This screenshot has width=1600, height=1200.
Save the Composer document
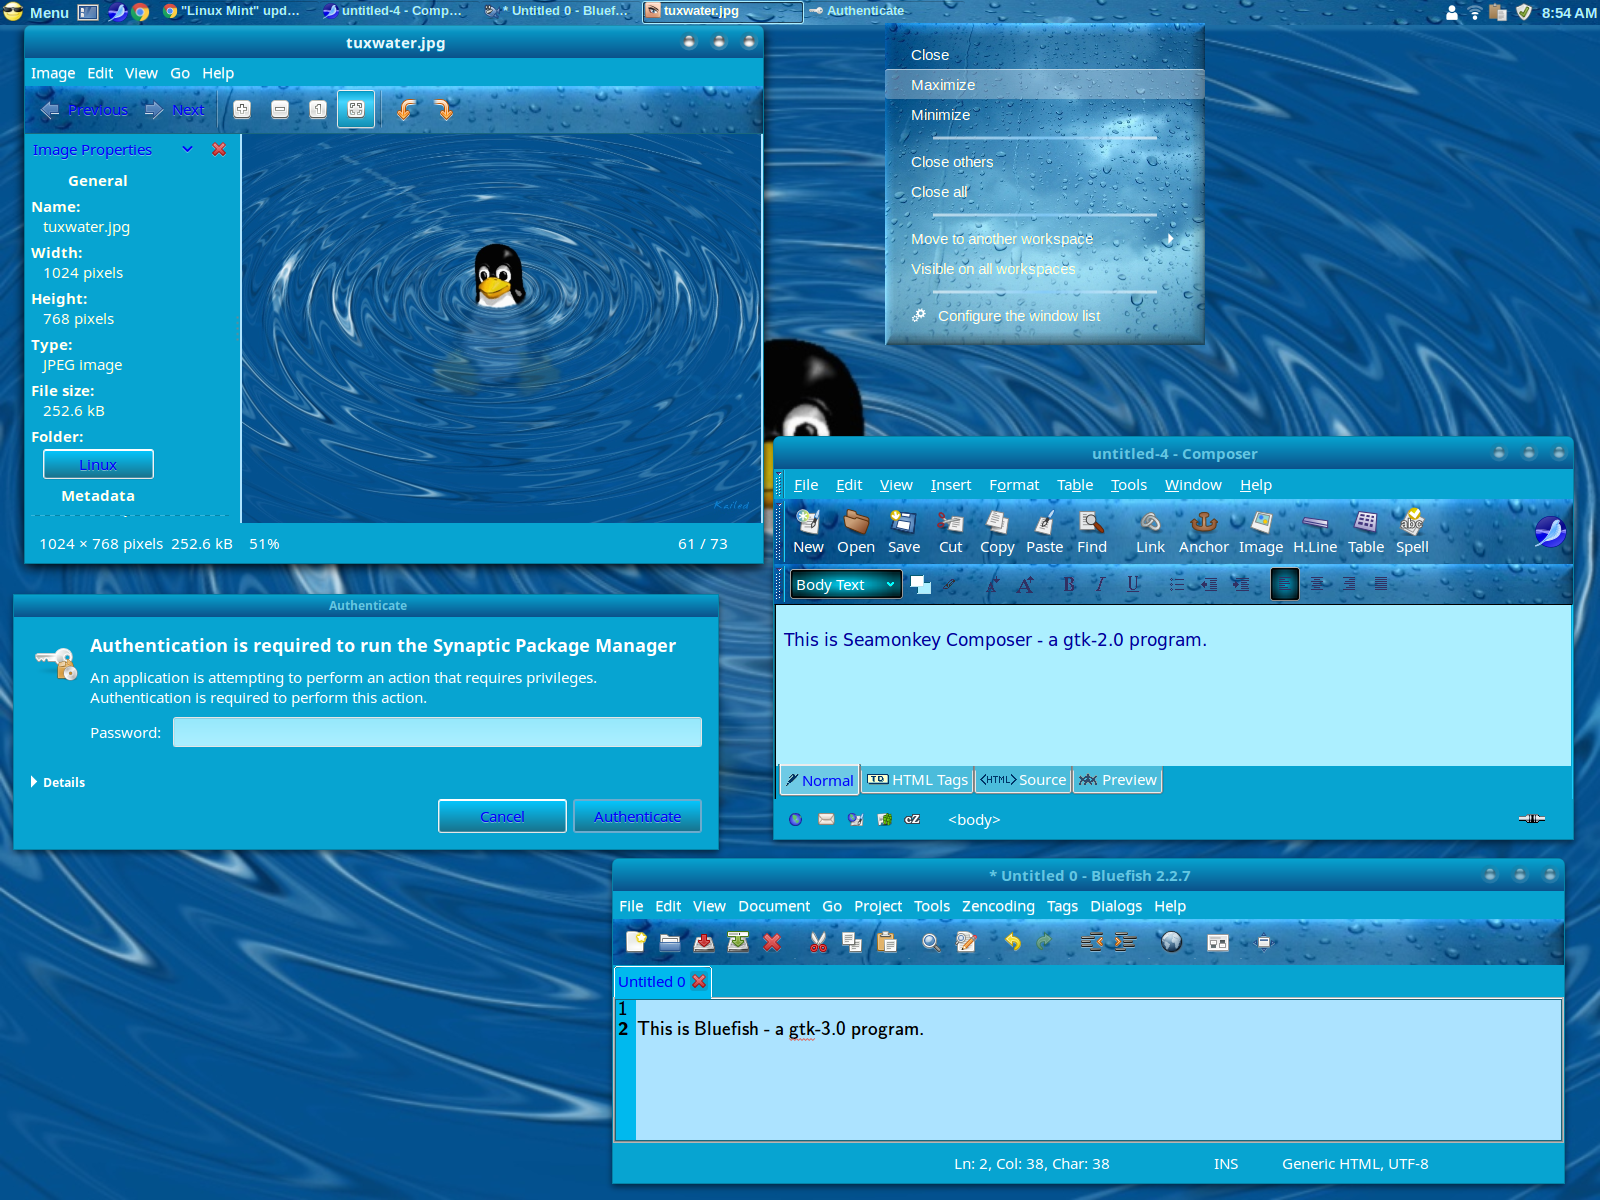pos(903,532)
